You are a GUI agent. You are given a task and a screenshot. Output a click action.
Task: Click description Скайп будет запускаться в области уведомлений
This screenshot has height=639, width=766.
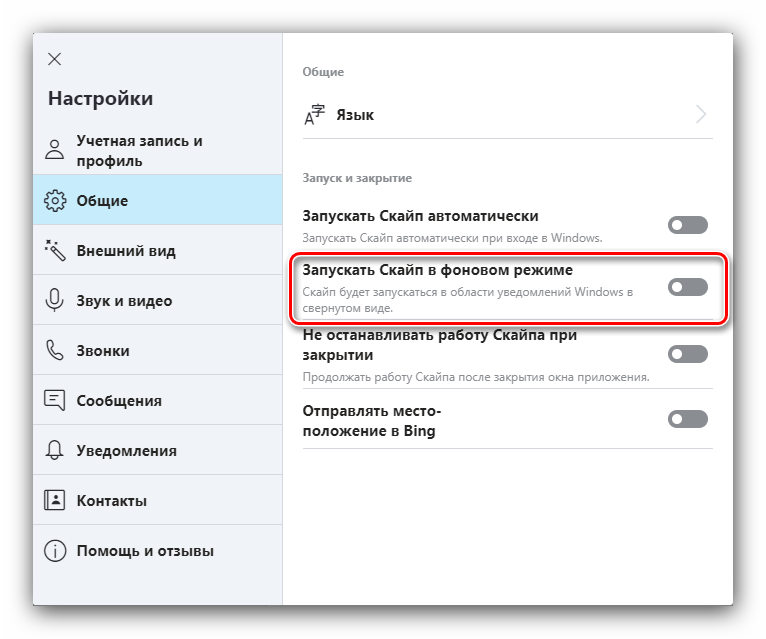pos(468,300)
